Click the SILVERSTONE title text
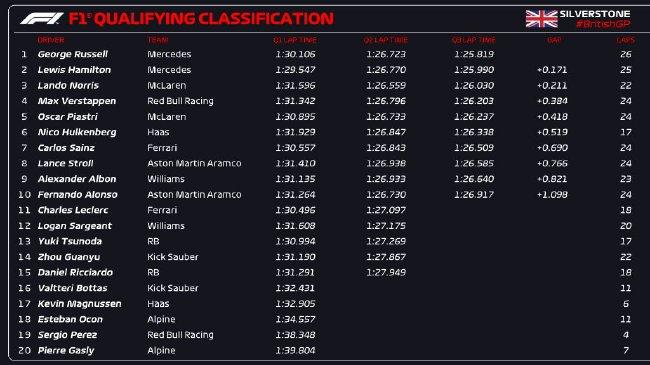650x365 pixels. pos(595,14)
